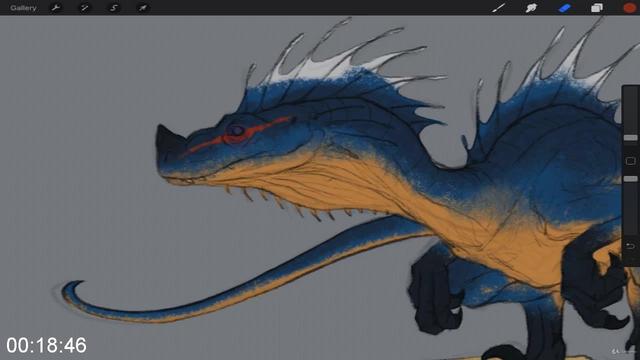
Task: Activate the Selection tool
Action: (113, 8)
